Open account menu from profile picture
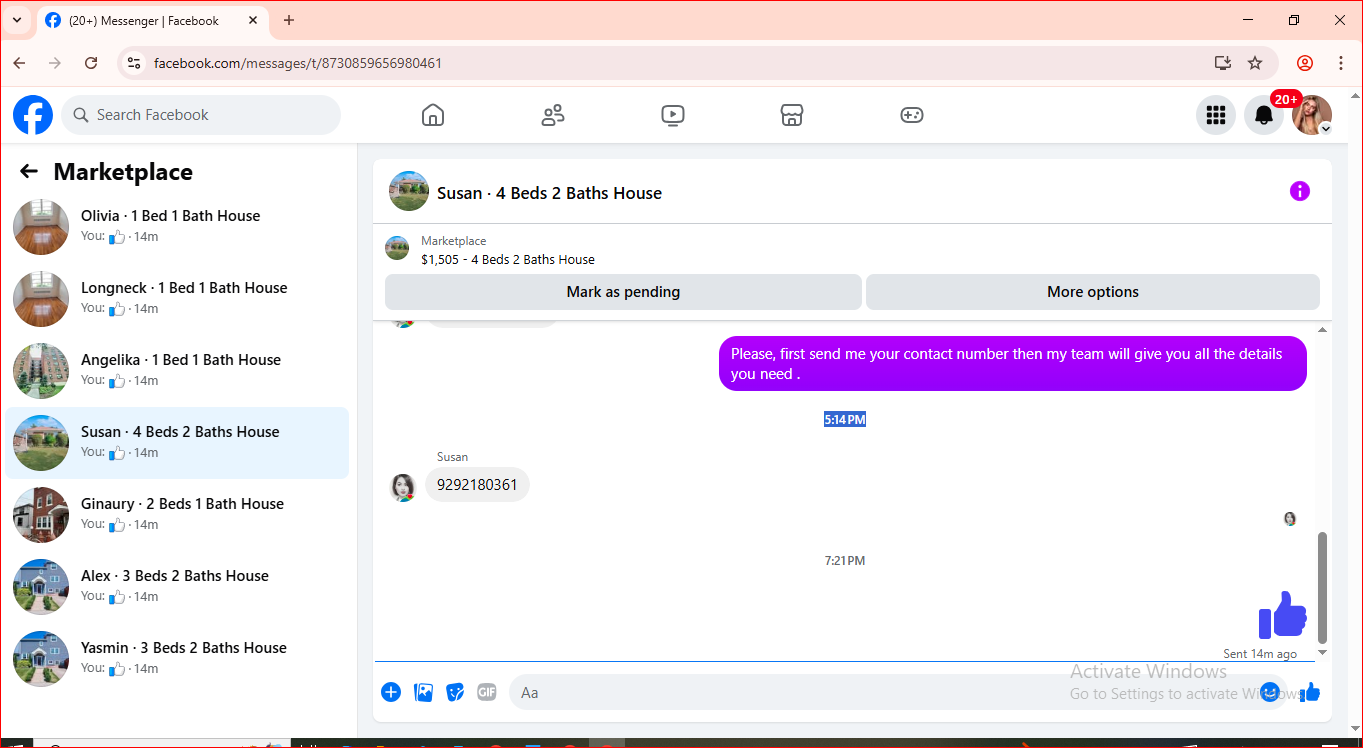Screen dimensions: 1363x748 [x=1312, y=115]
